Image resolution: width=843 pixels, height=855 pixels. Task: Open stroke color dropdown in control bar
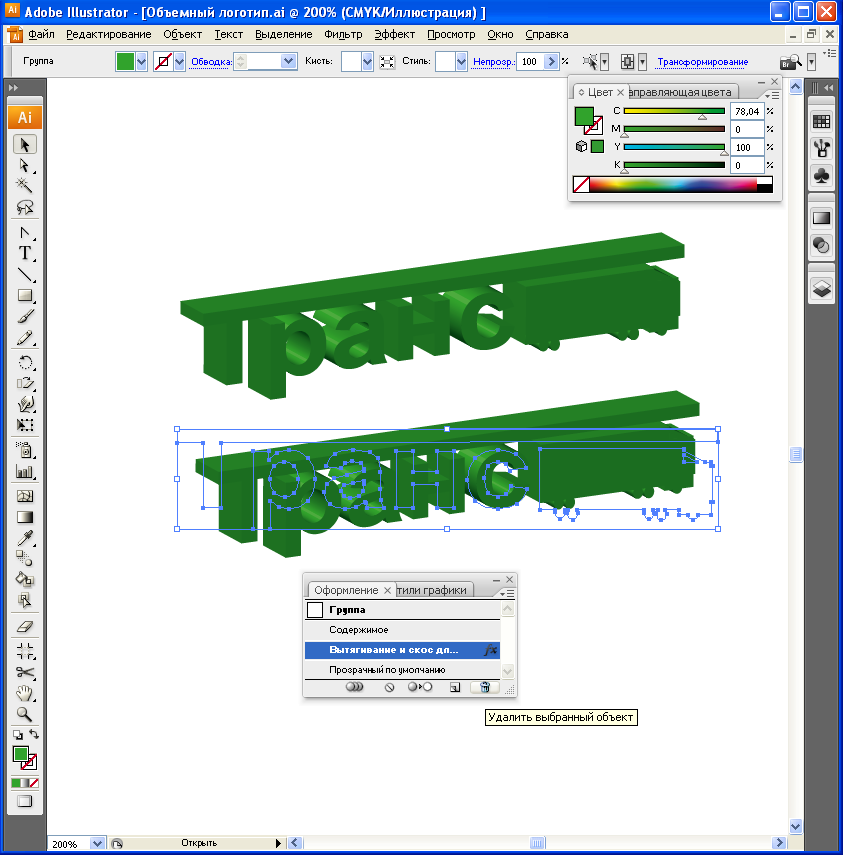179,61
